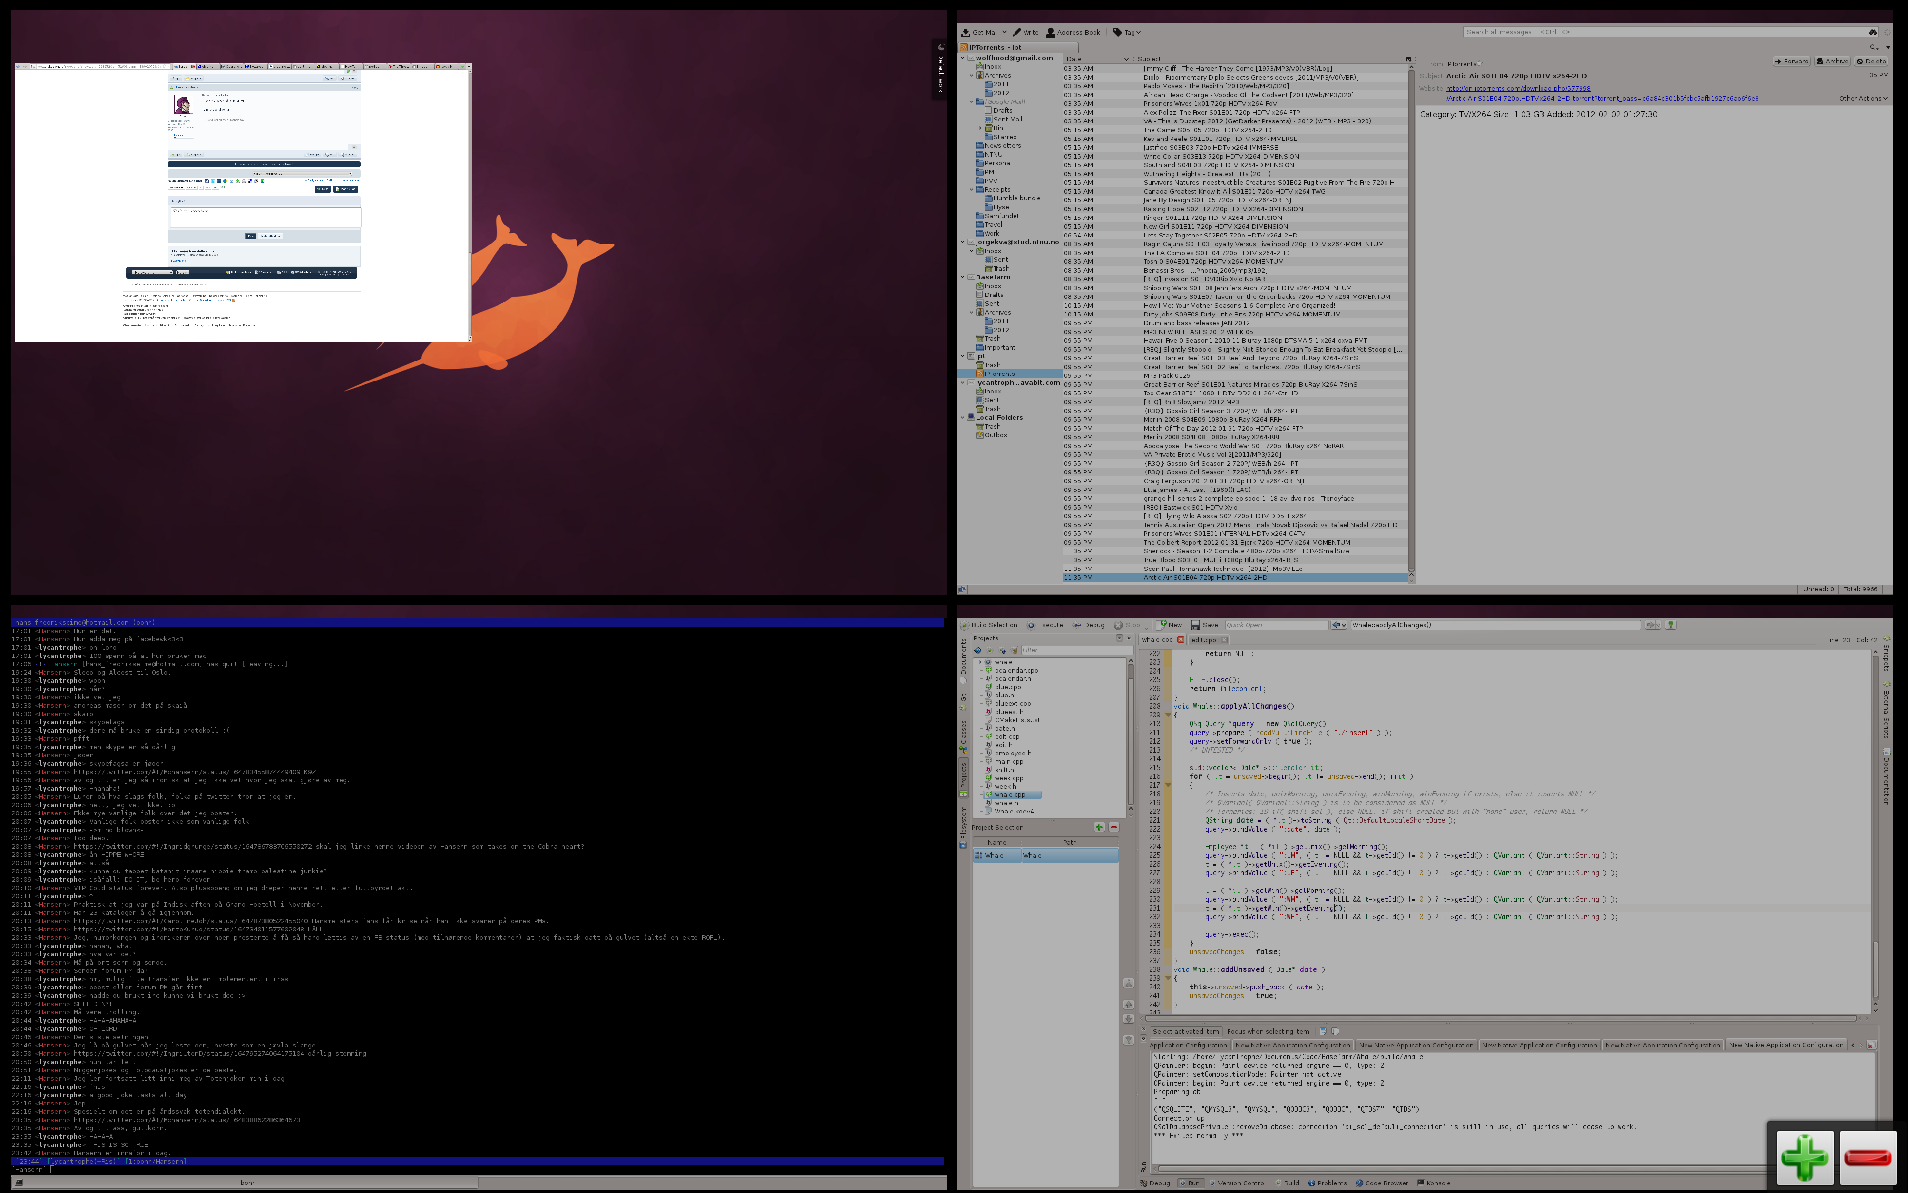Image resolution: width=1908 pixels, height=1193 pixels.
Task: Click the Debug button in KDevelop toolbar
Action: (x=1089, y=625)
